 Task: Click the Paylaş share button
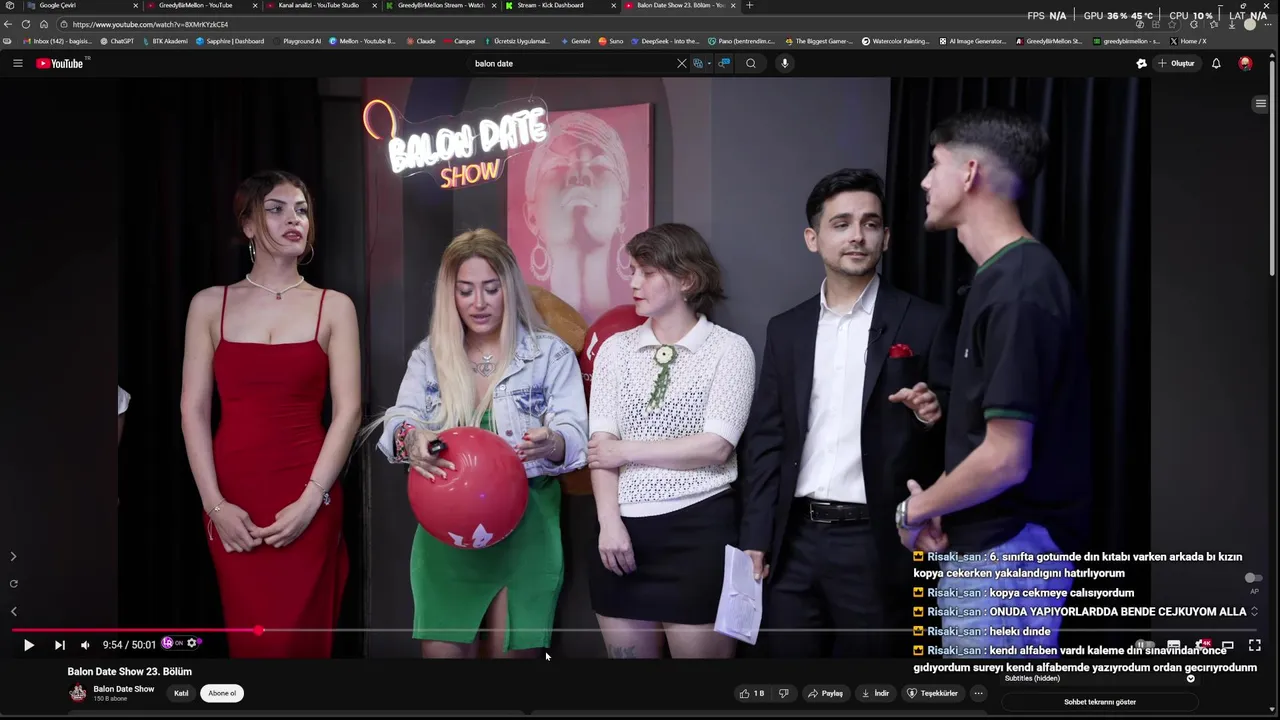826,693
